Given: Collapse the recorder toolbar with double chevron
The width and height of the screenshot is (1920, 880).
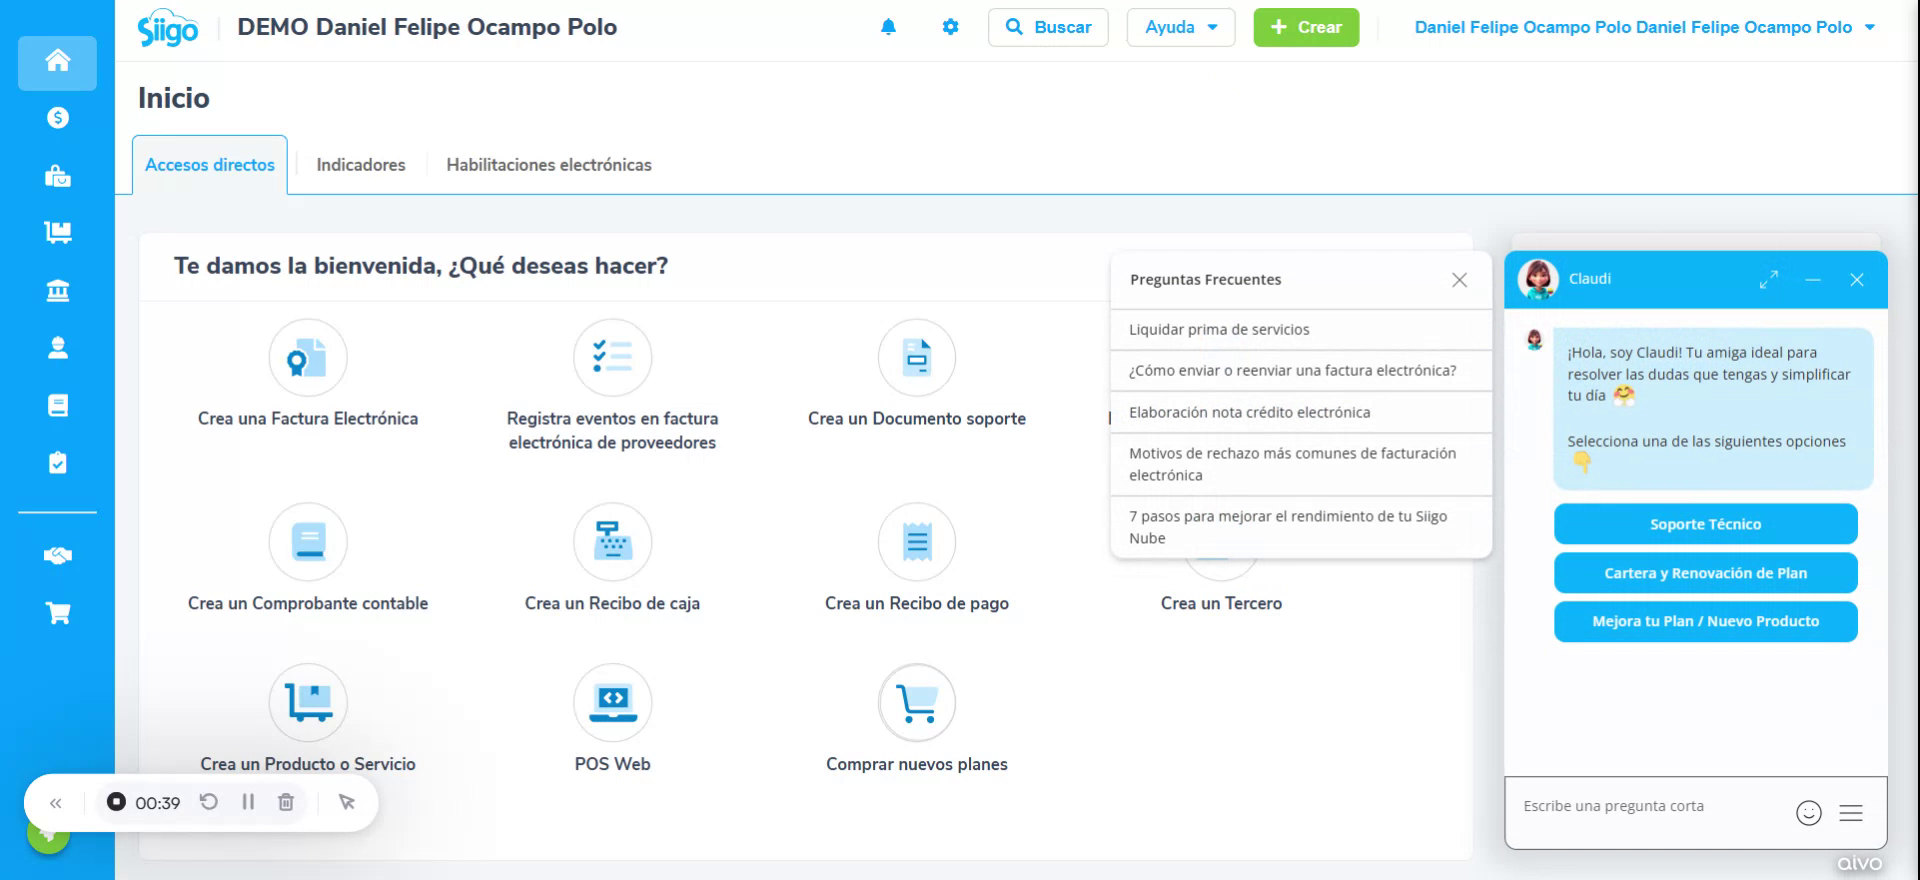Looking at the screenshot, I should point(56,803).
